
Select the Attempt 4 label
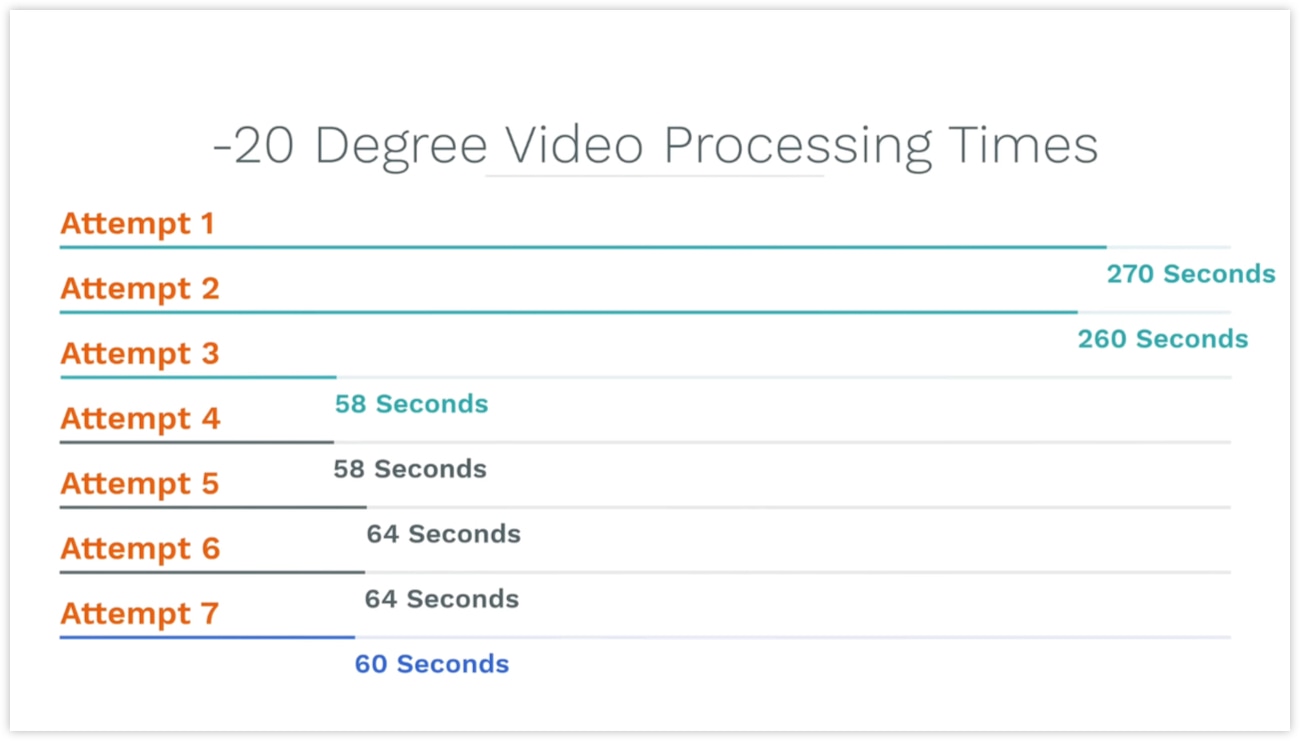coord(140,418)
